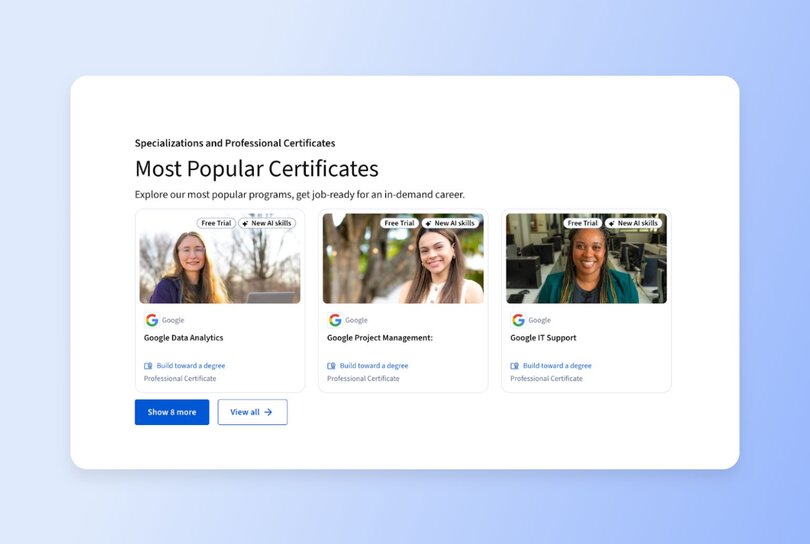Click New AI skills badge on Data Analytics card
This screenshot has height=544, width=810.
[x=267, y=223]
